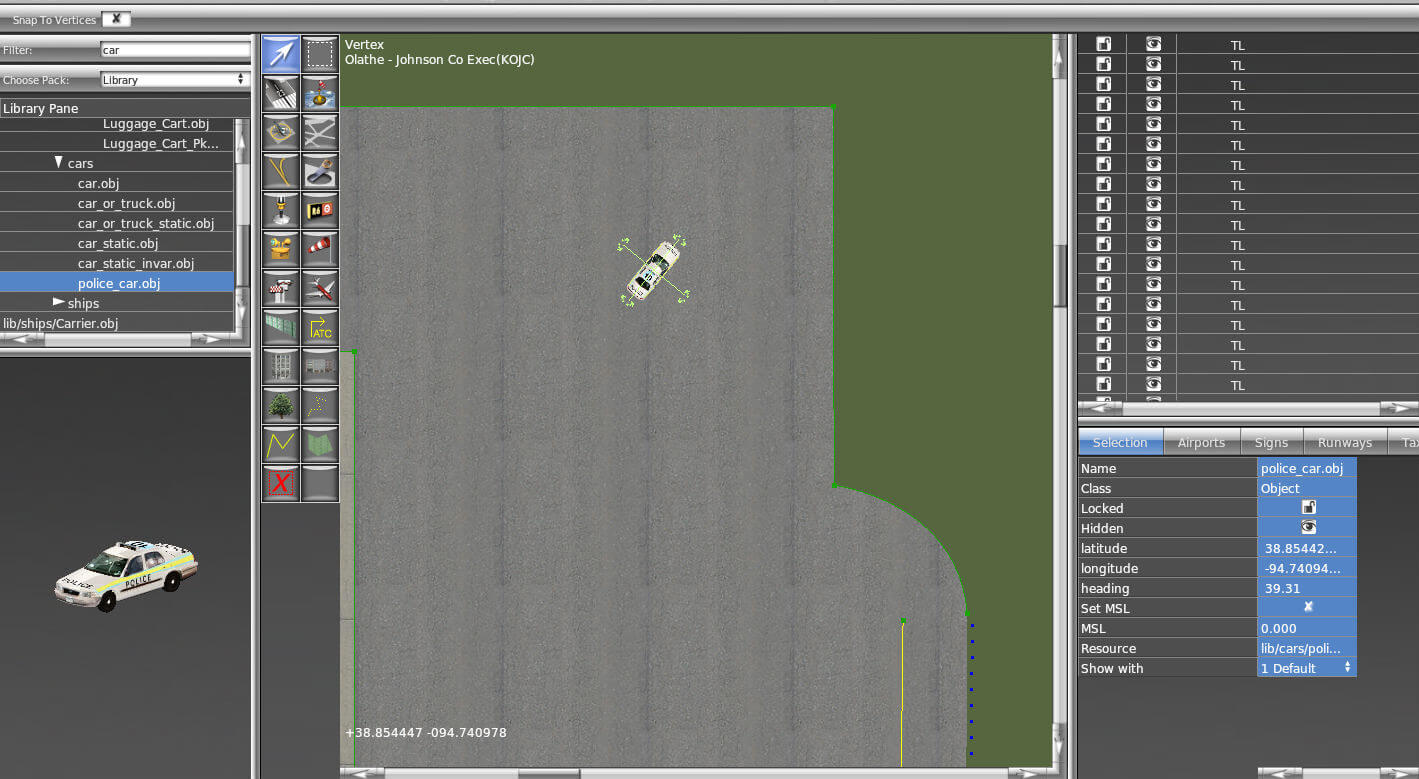
Task: Select the tool showing a row of buildings
Action: (320, 366)
